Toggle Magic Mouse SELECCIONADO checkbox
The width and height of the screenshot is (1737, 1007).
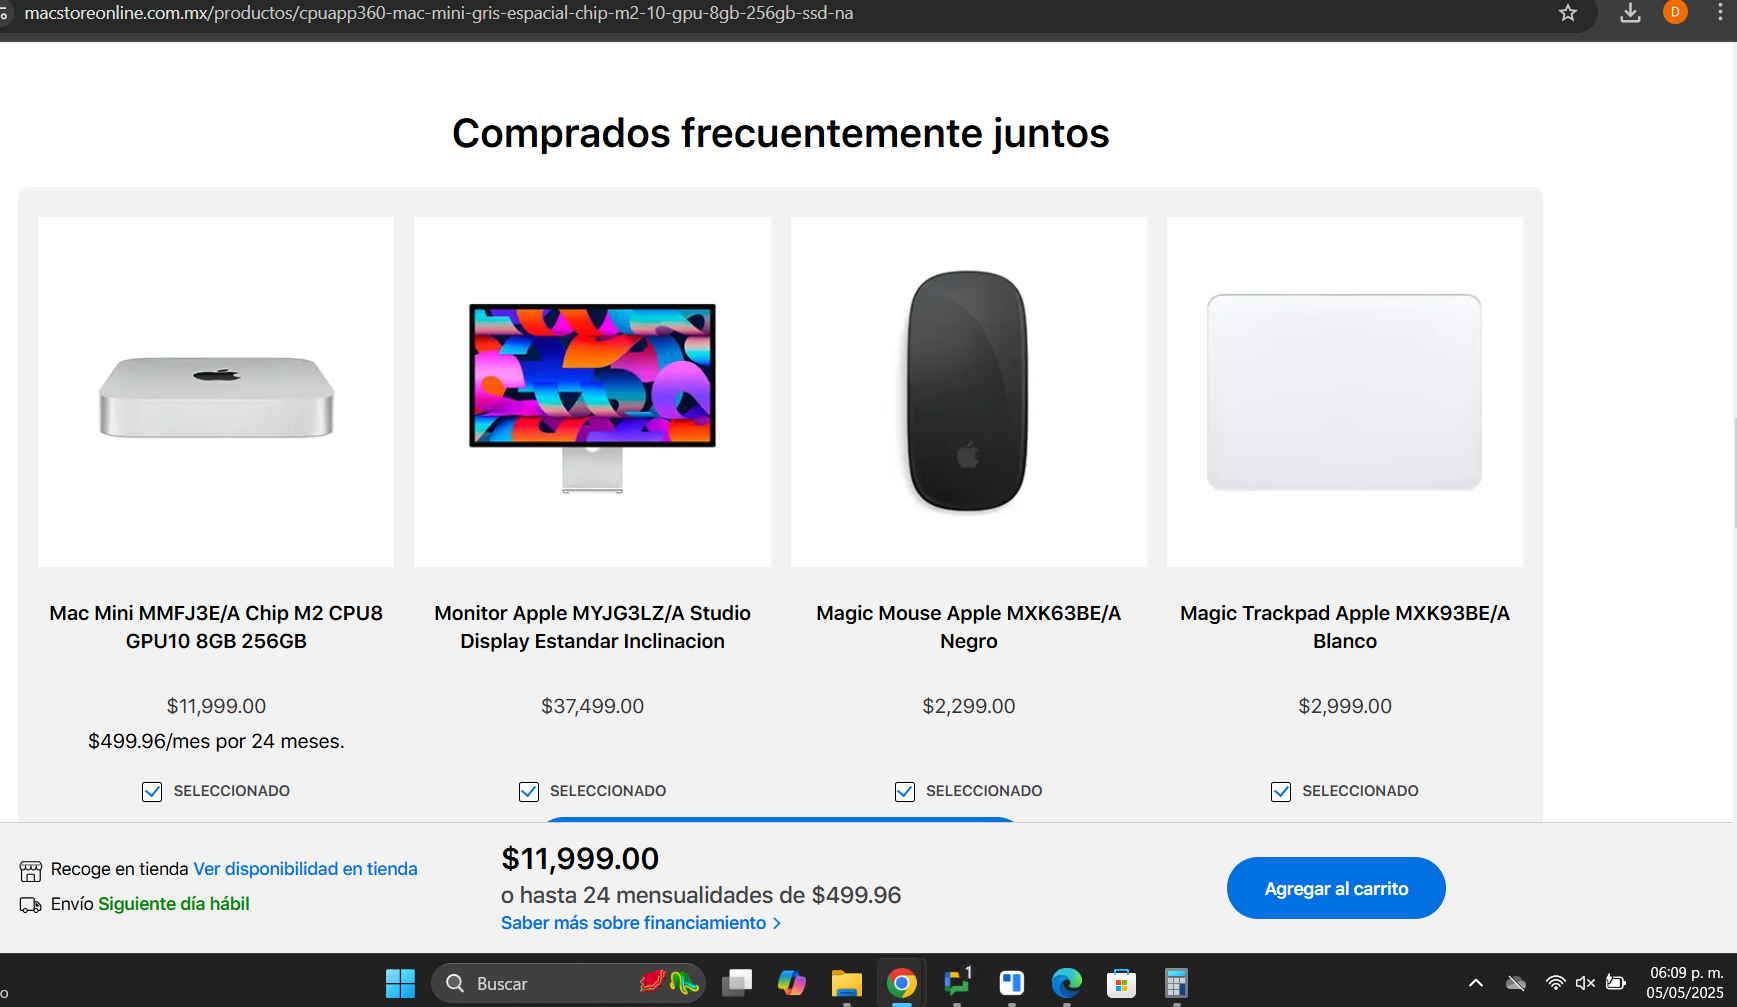coord(905,792)
